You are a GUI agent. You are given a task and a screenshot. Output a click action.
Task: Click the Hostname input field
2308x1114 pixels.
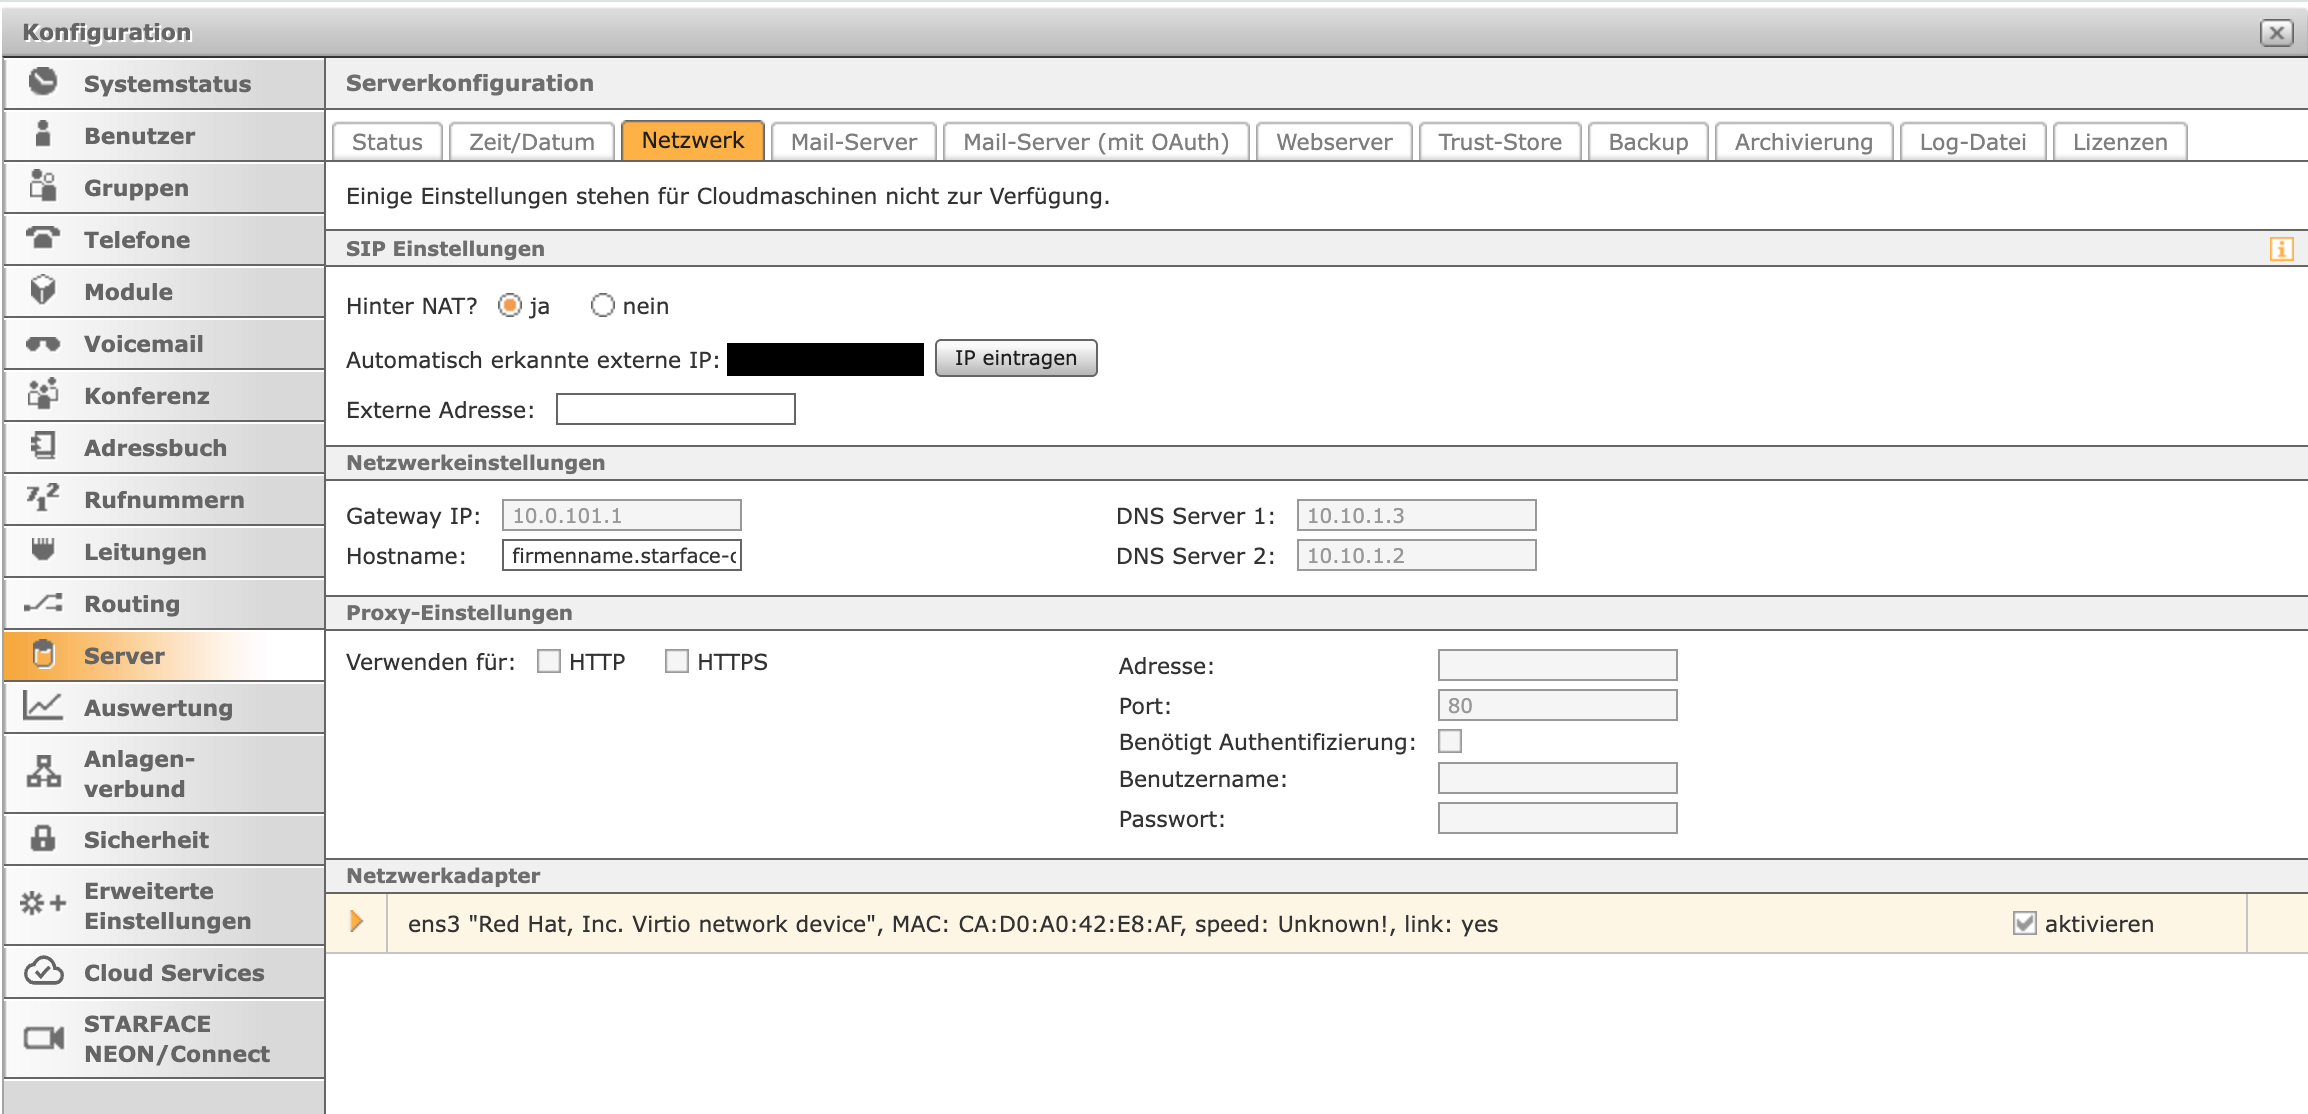[622, 555]
